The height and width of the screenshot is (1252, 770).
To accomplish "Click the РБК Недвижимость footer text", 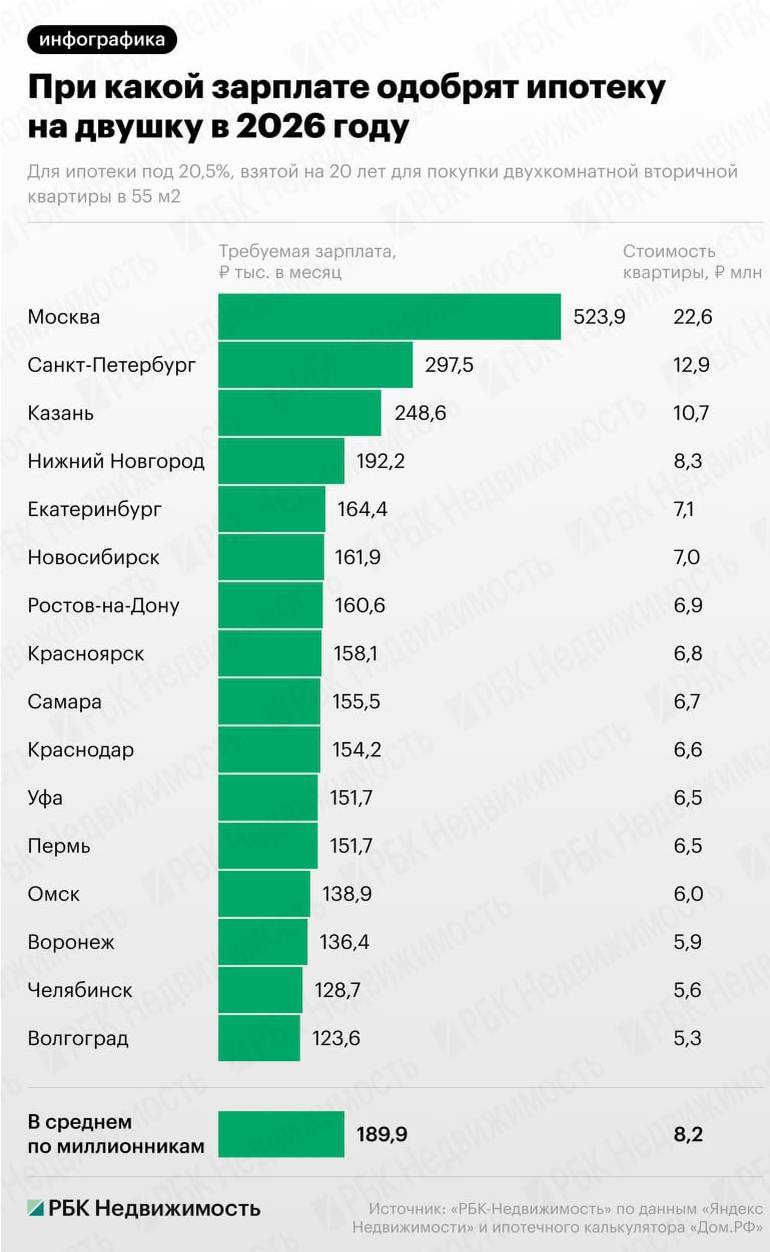I will tap(154, 1207).
